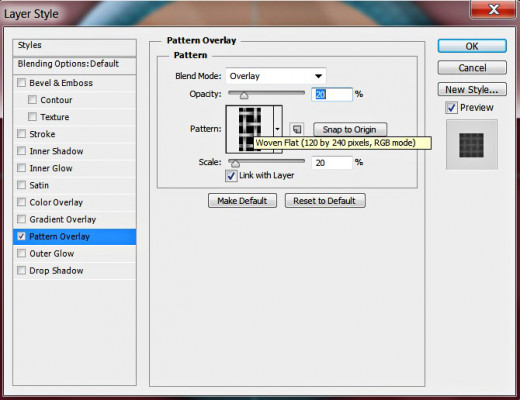Toggle the Preview checkbox

tap(451, 108)
